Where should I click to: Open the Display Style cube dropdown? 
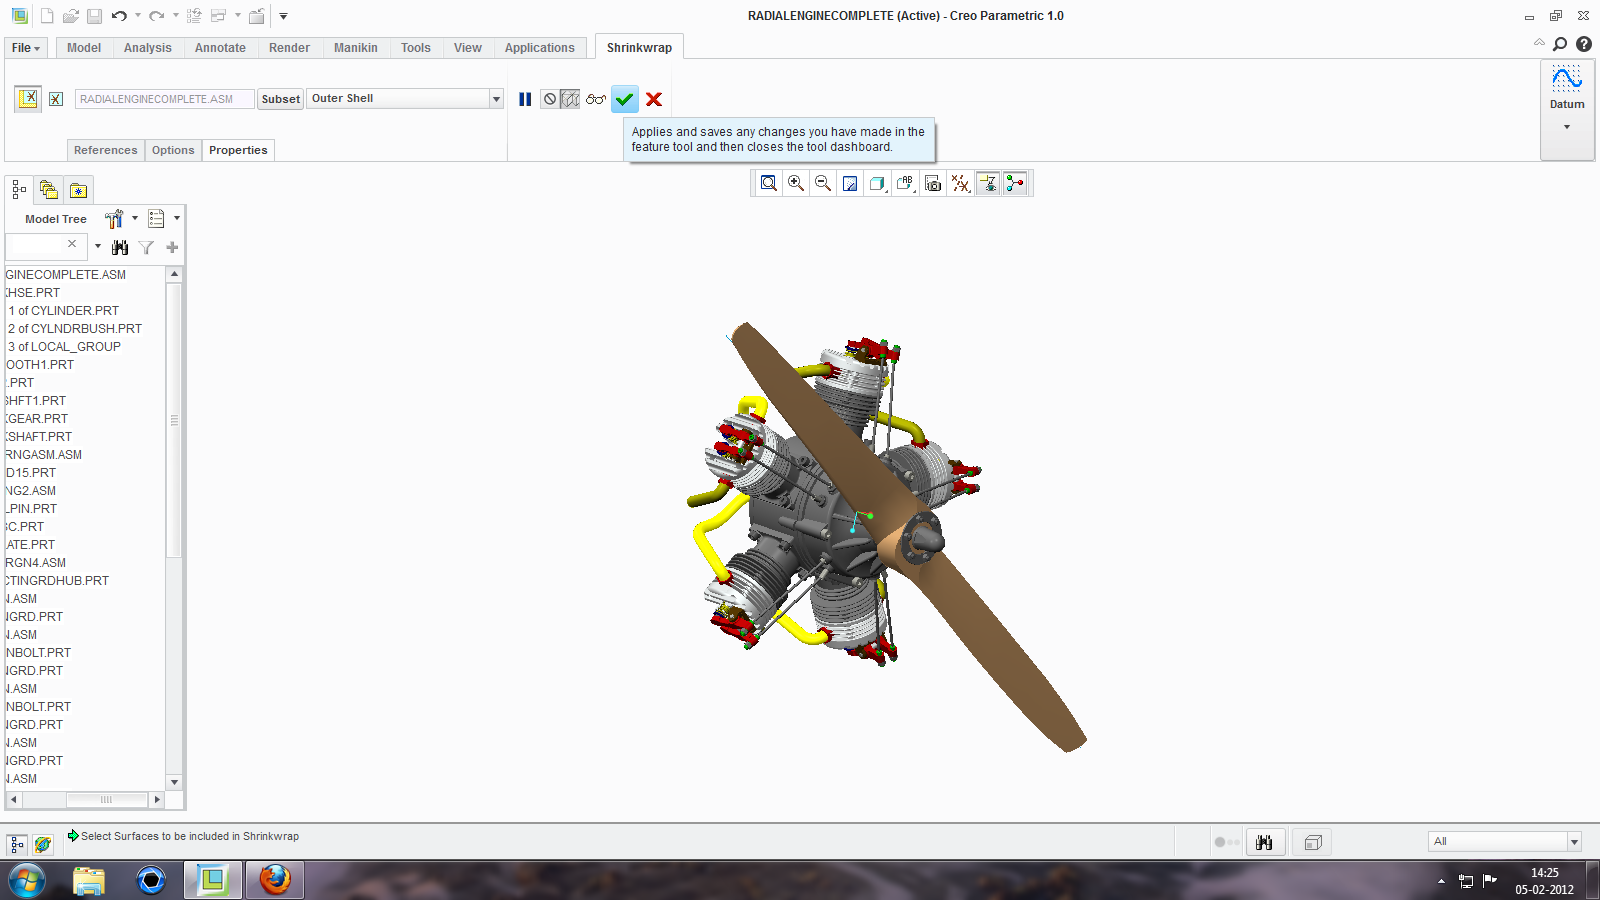pyautogui.click(x=878, y=183)
